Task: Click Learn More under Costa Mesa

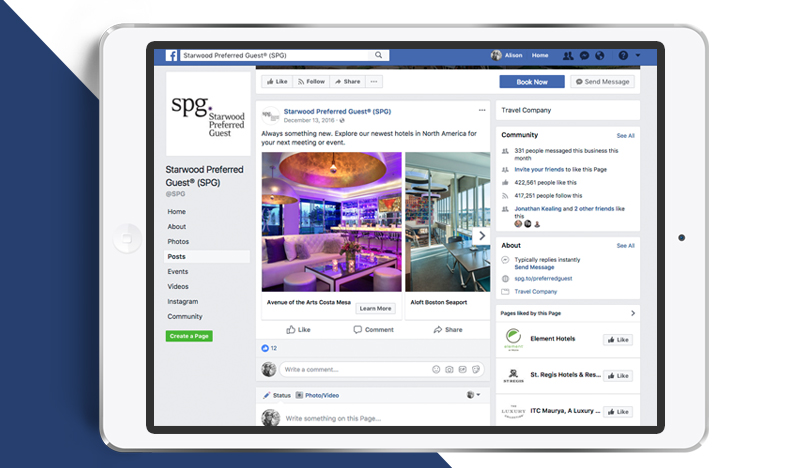Action: coord(375,308)
